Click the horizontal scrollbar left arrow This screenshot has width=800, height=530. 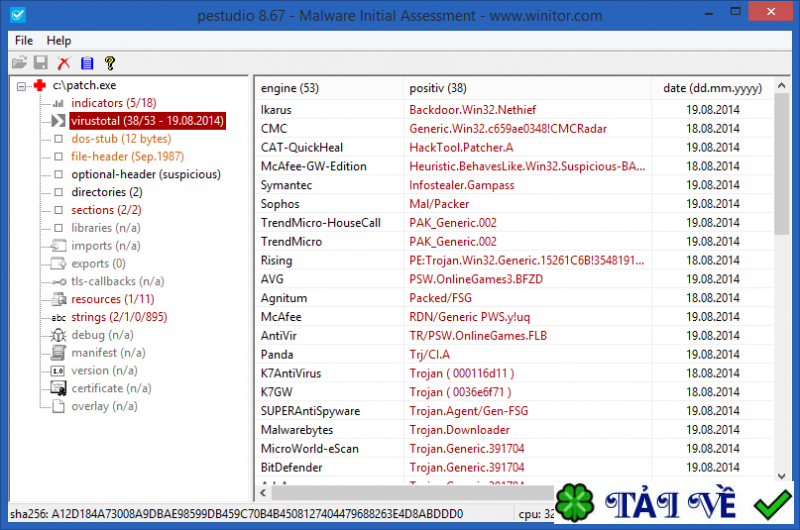tap(263, 492)
